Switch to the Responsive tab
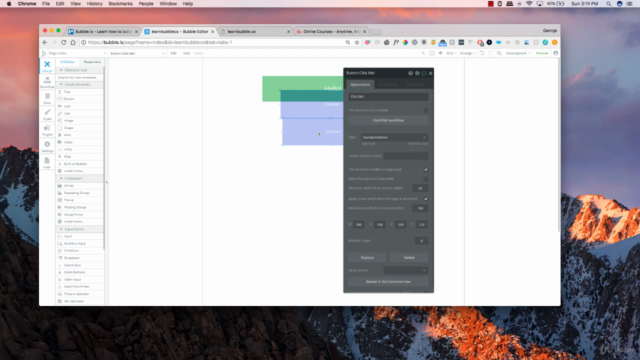Screen dimensions: 640x360 (92, 62)
